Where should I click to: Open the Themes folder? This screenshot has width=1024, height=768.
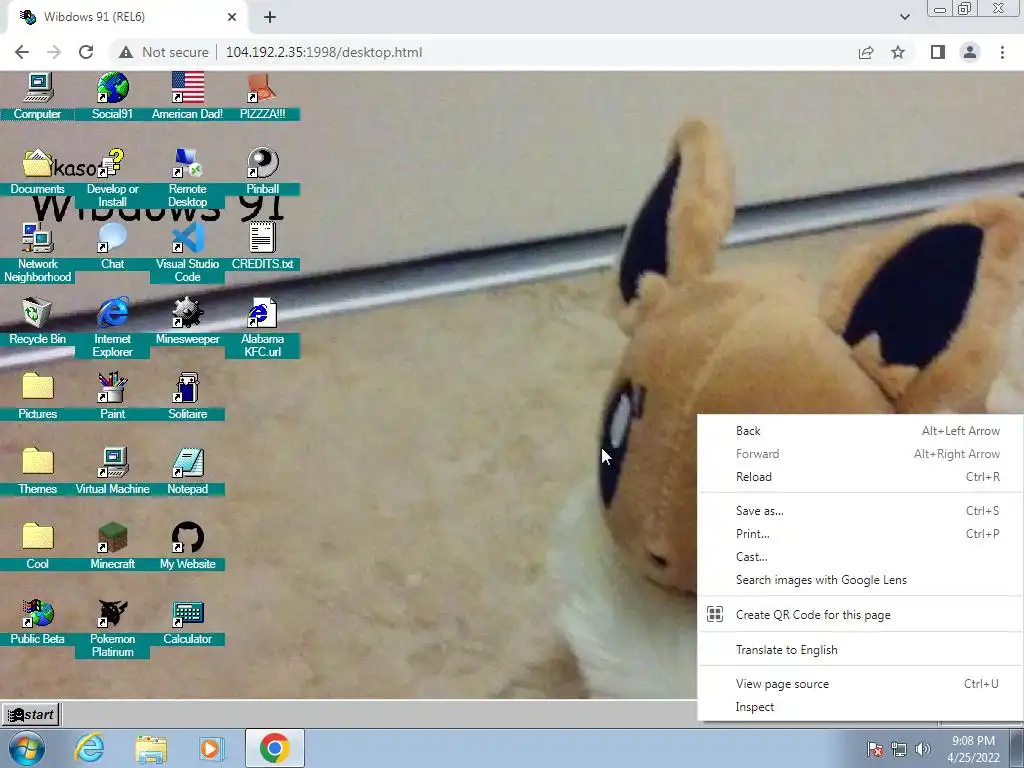[x=37, y=463]
